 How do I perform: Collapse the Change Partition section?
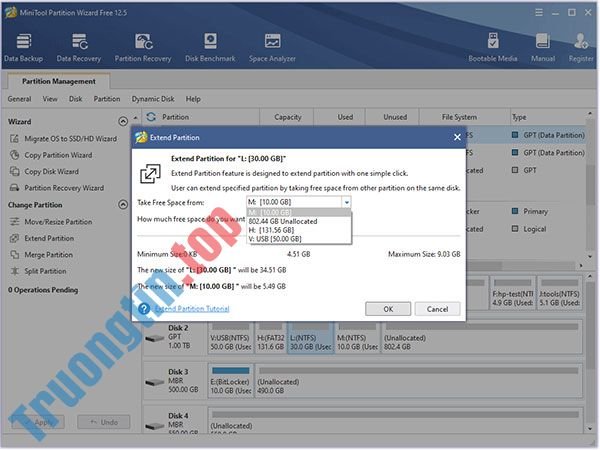click(x=123, y=205)
